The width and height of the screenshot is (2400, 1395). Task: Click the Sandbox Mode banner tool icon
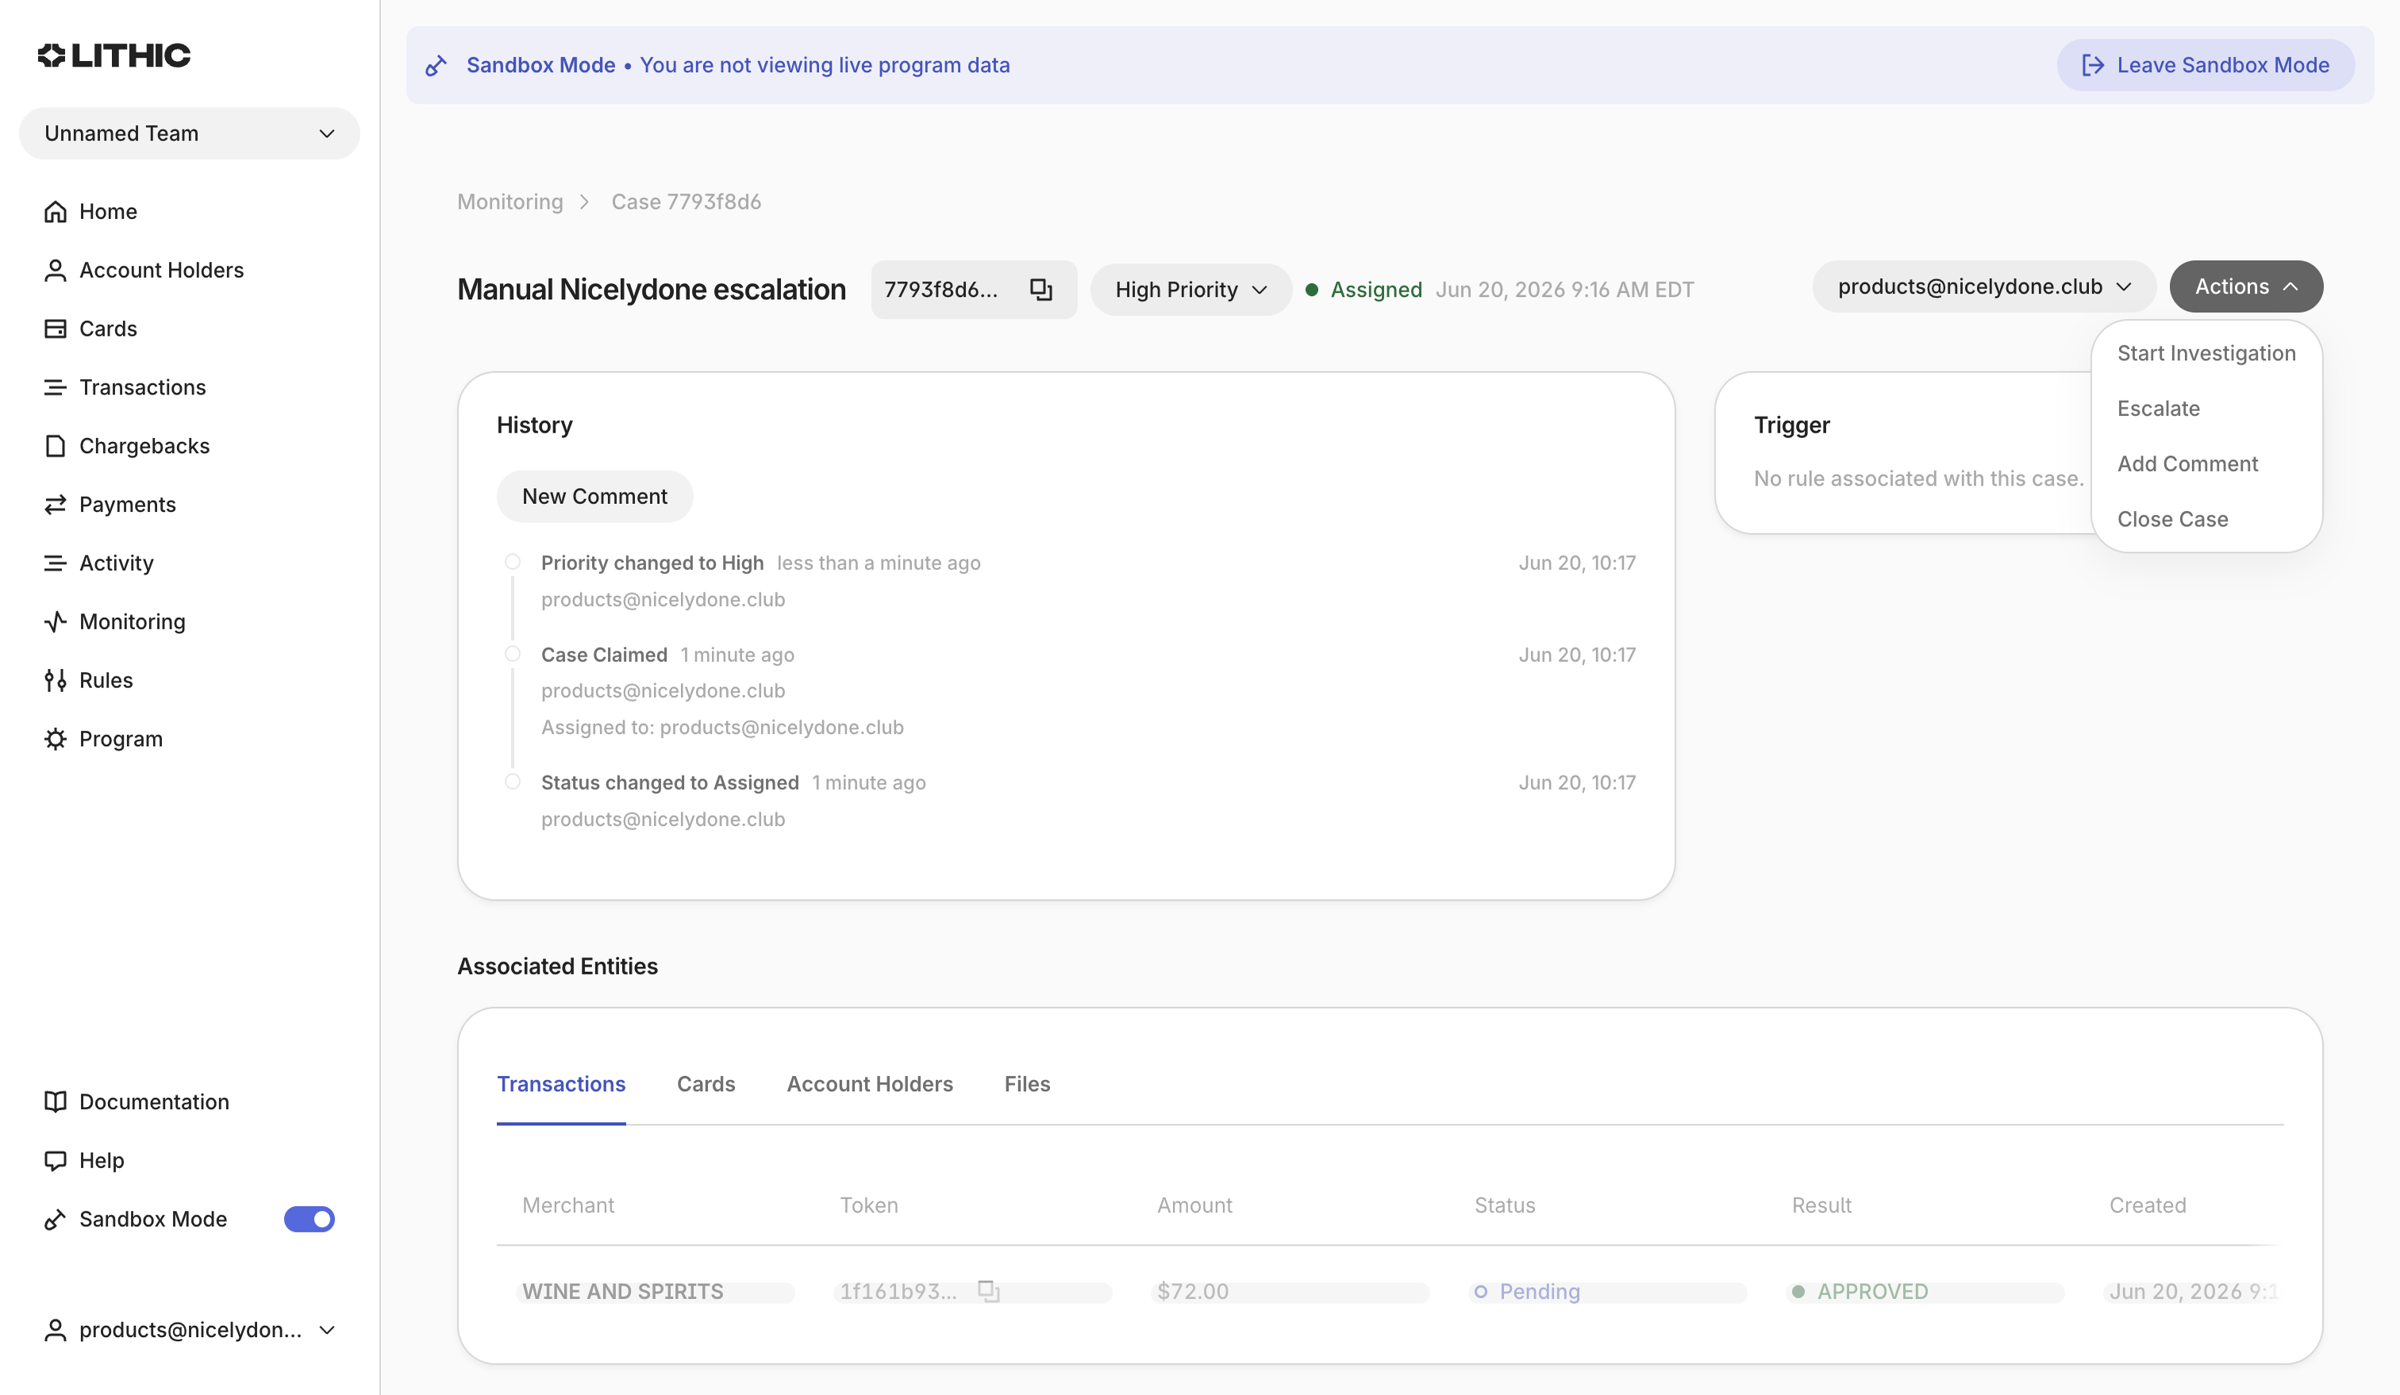[436, 65]
